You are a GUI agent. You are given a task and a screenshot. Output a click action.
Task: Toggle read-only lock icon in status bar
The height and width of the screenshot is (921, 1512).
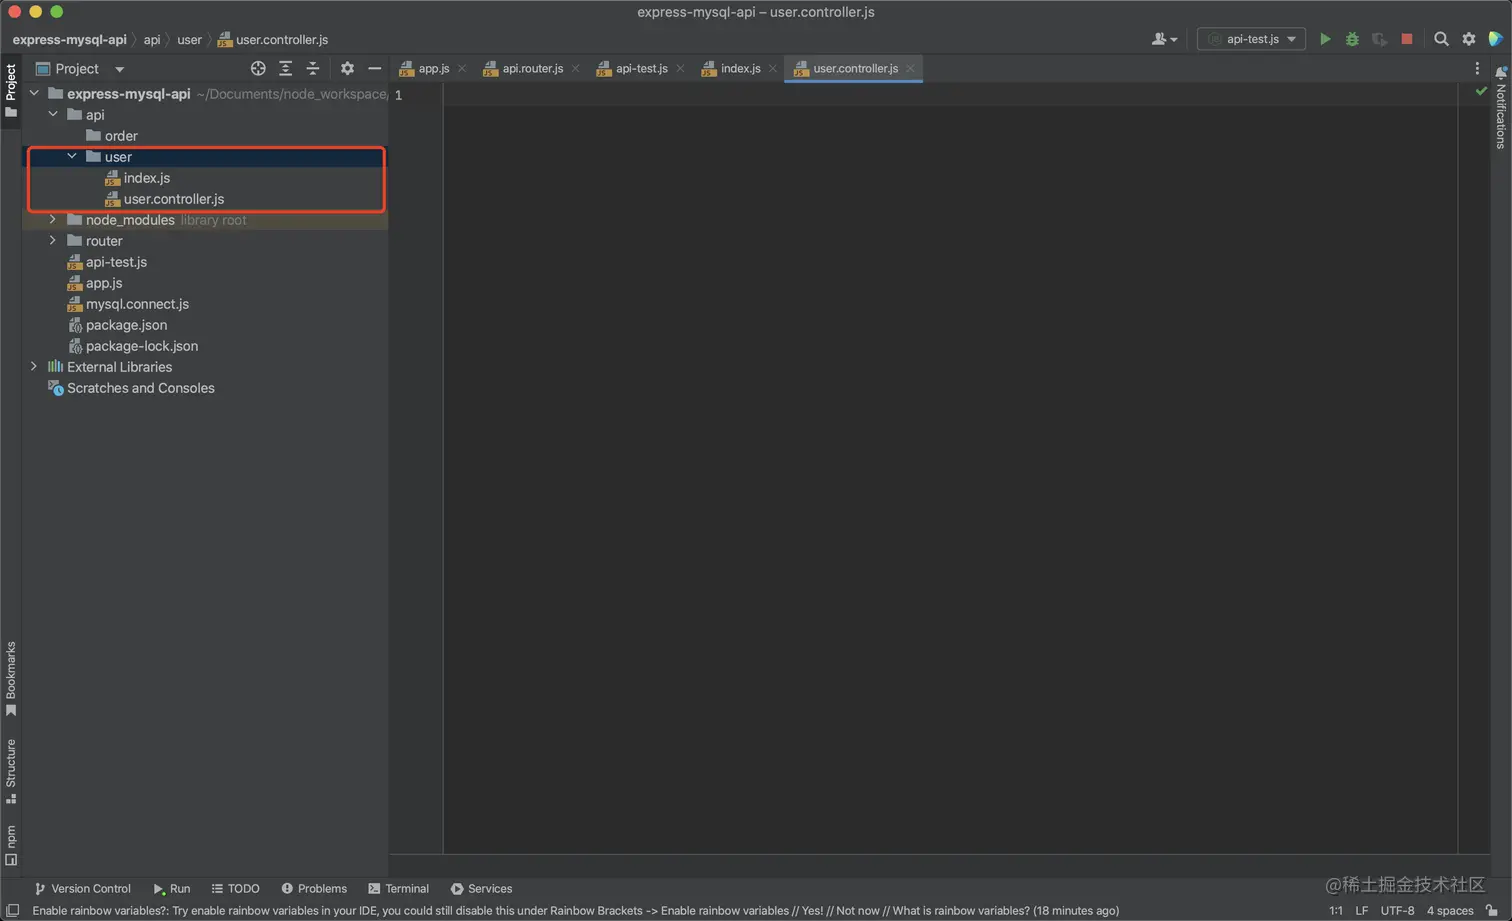pyautogui.click(x=1492, y=910)
